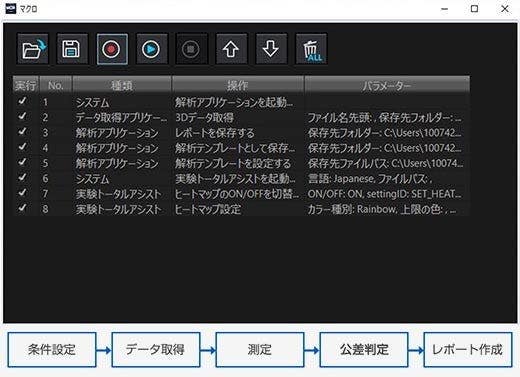Viewport: 520px width, 377px height.
Task: Click the macro window app icon in title bar
Action: pos(11,9)
